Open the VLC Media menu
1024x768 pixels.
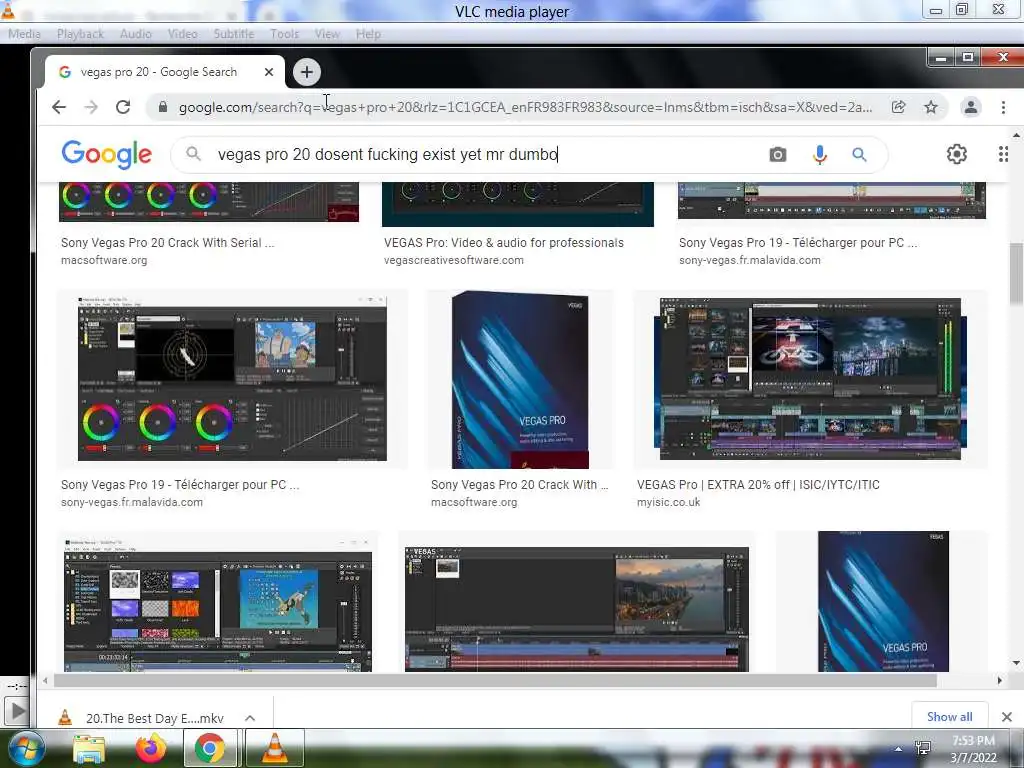click(24, 34)
